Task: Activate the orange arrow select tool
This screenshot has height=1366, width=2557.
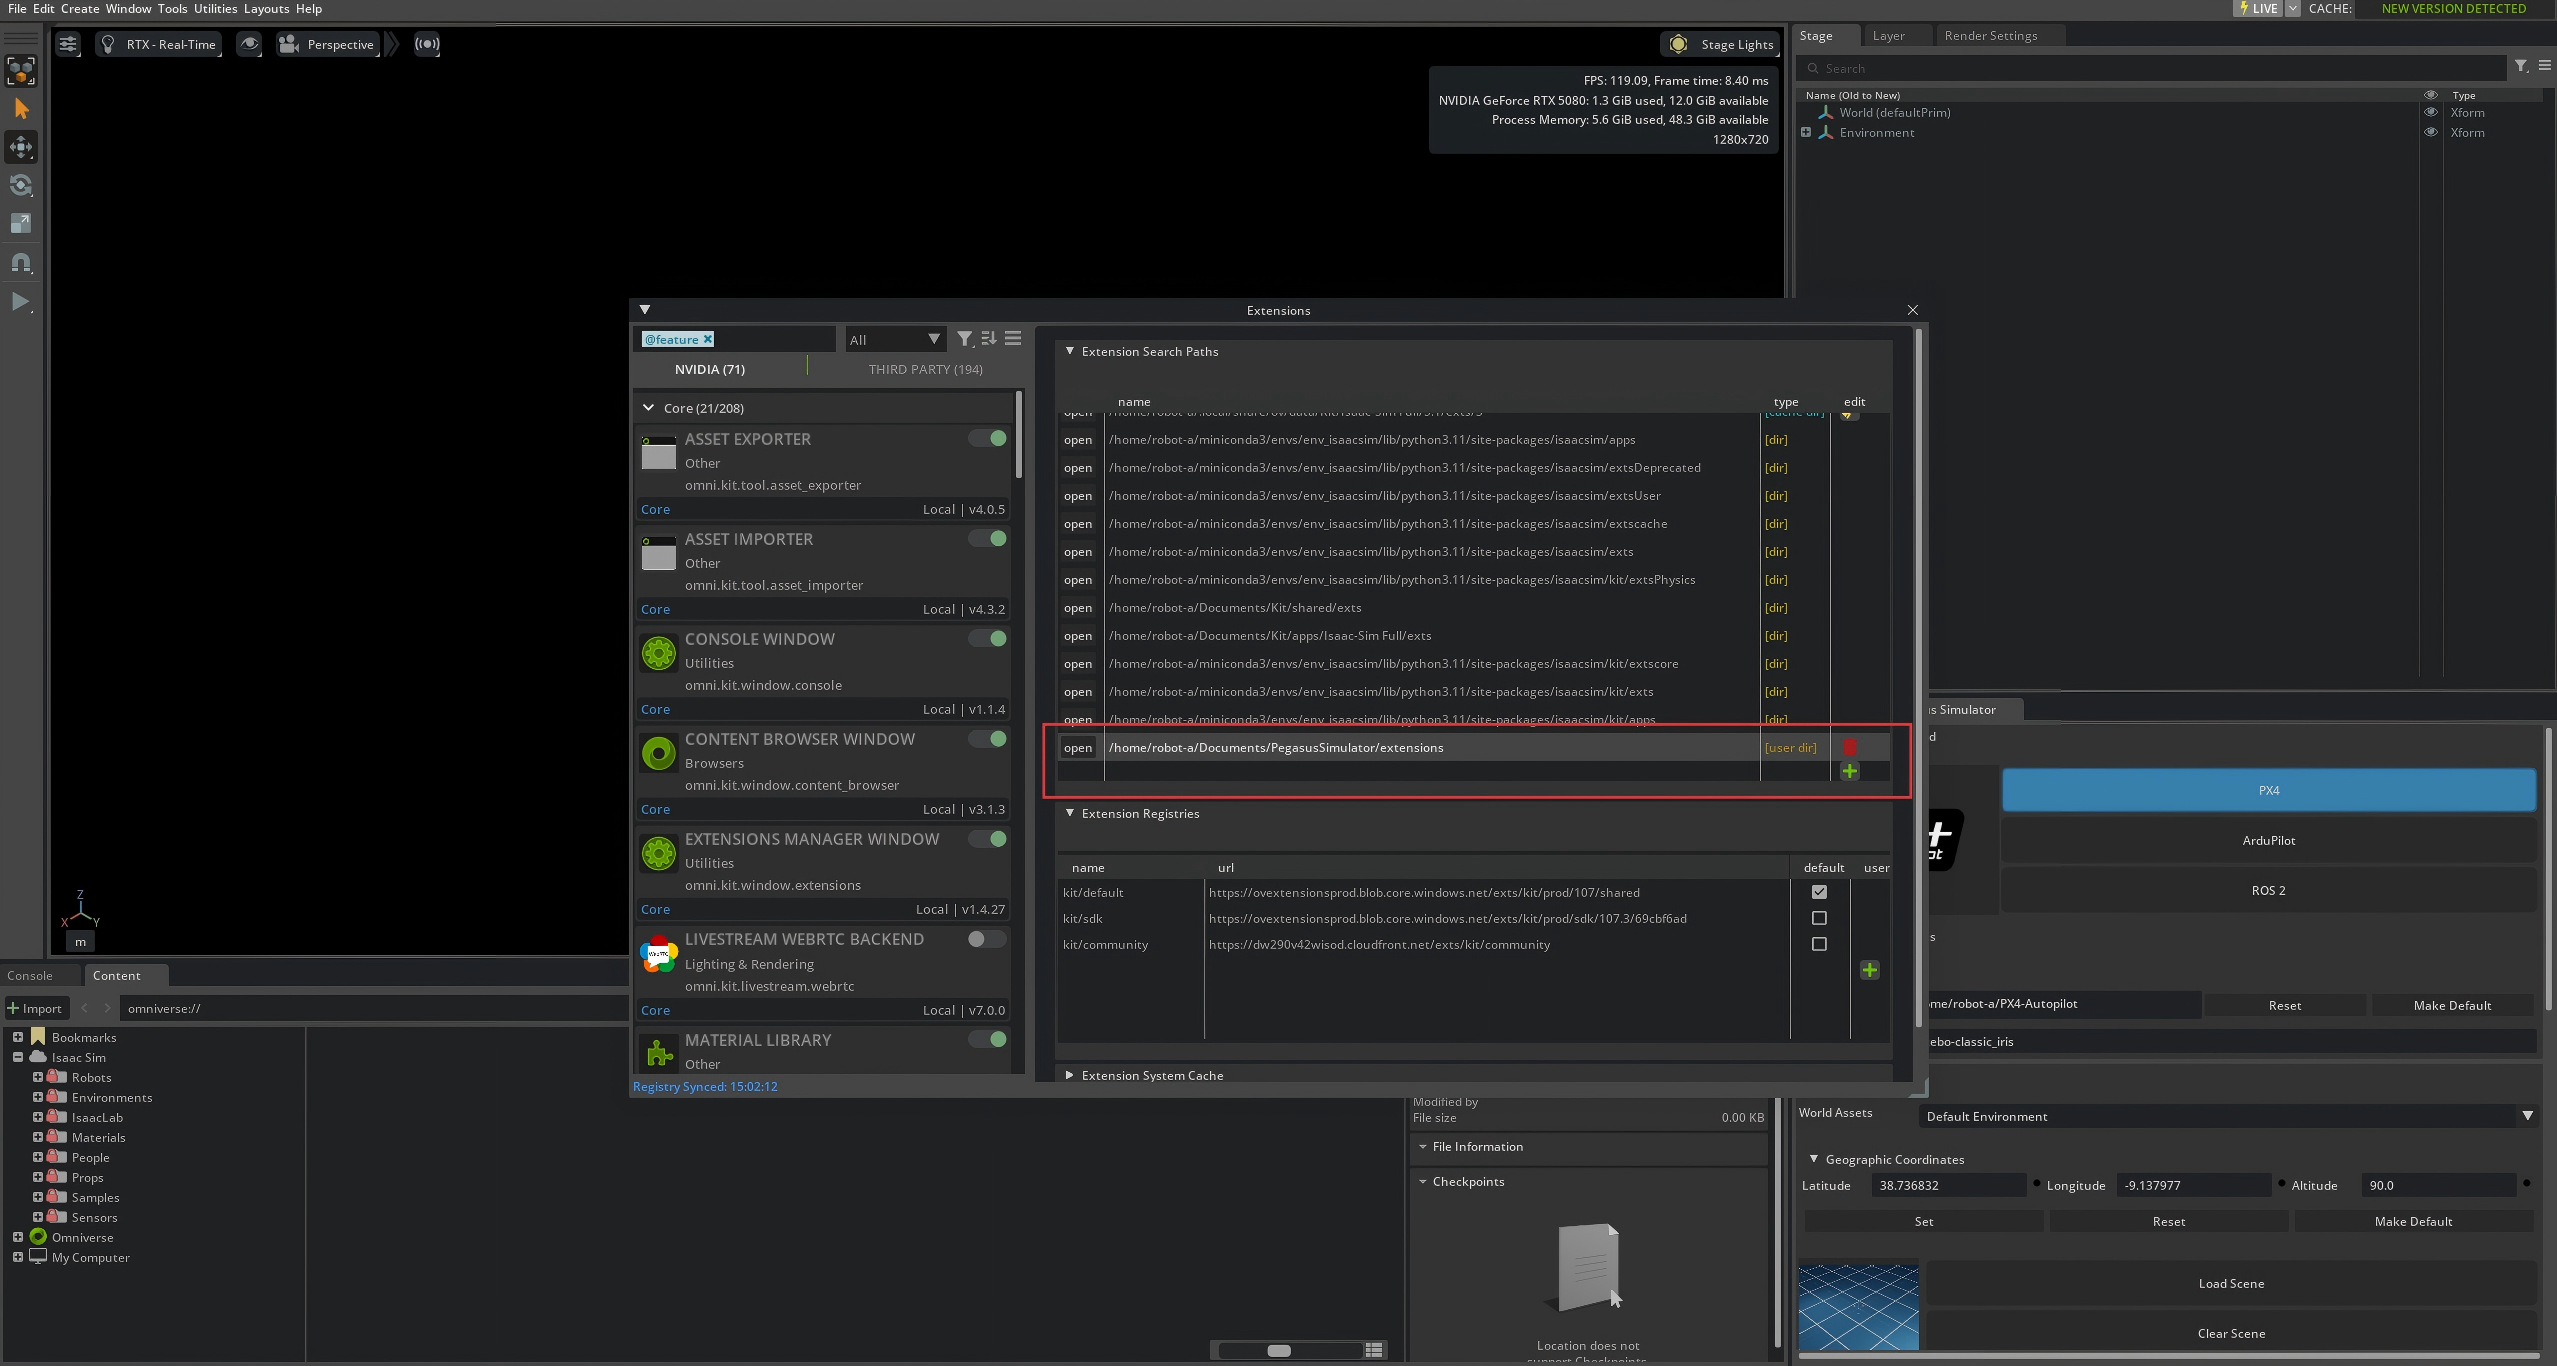Action: coord(21,109)
